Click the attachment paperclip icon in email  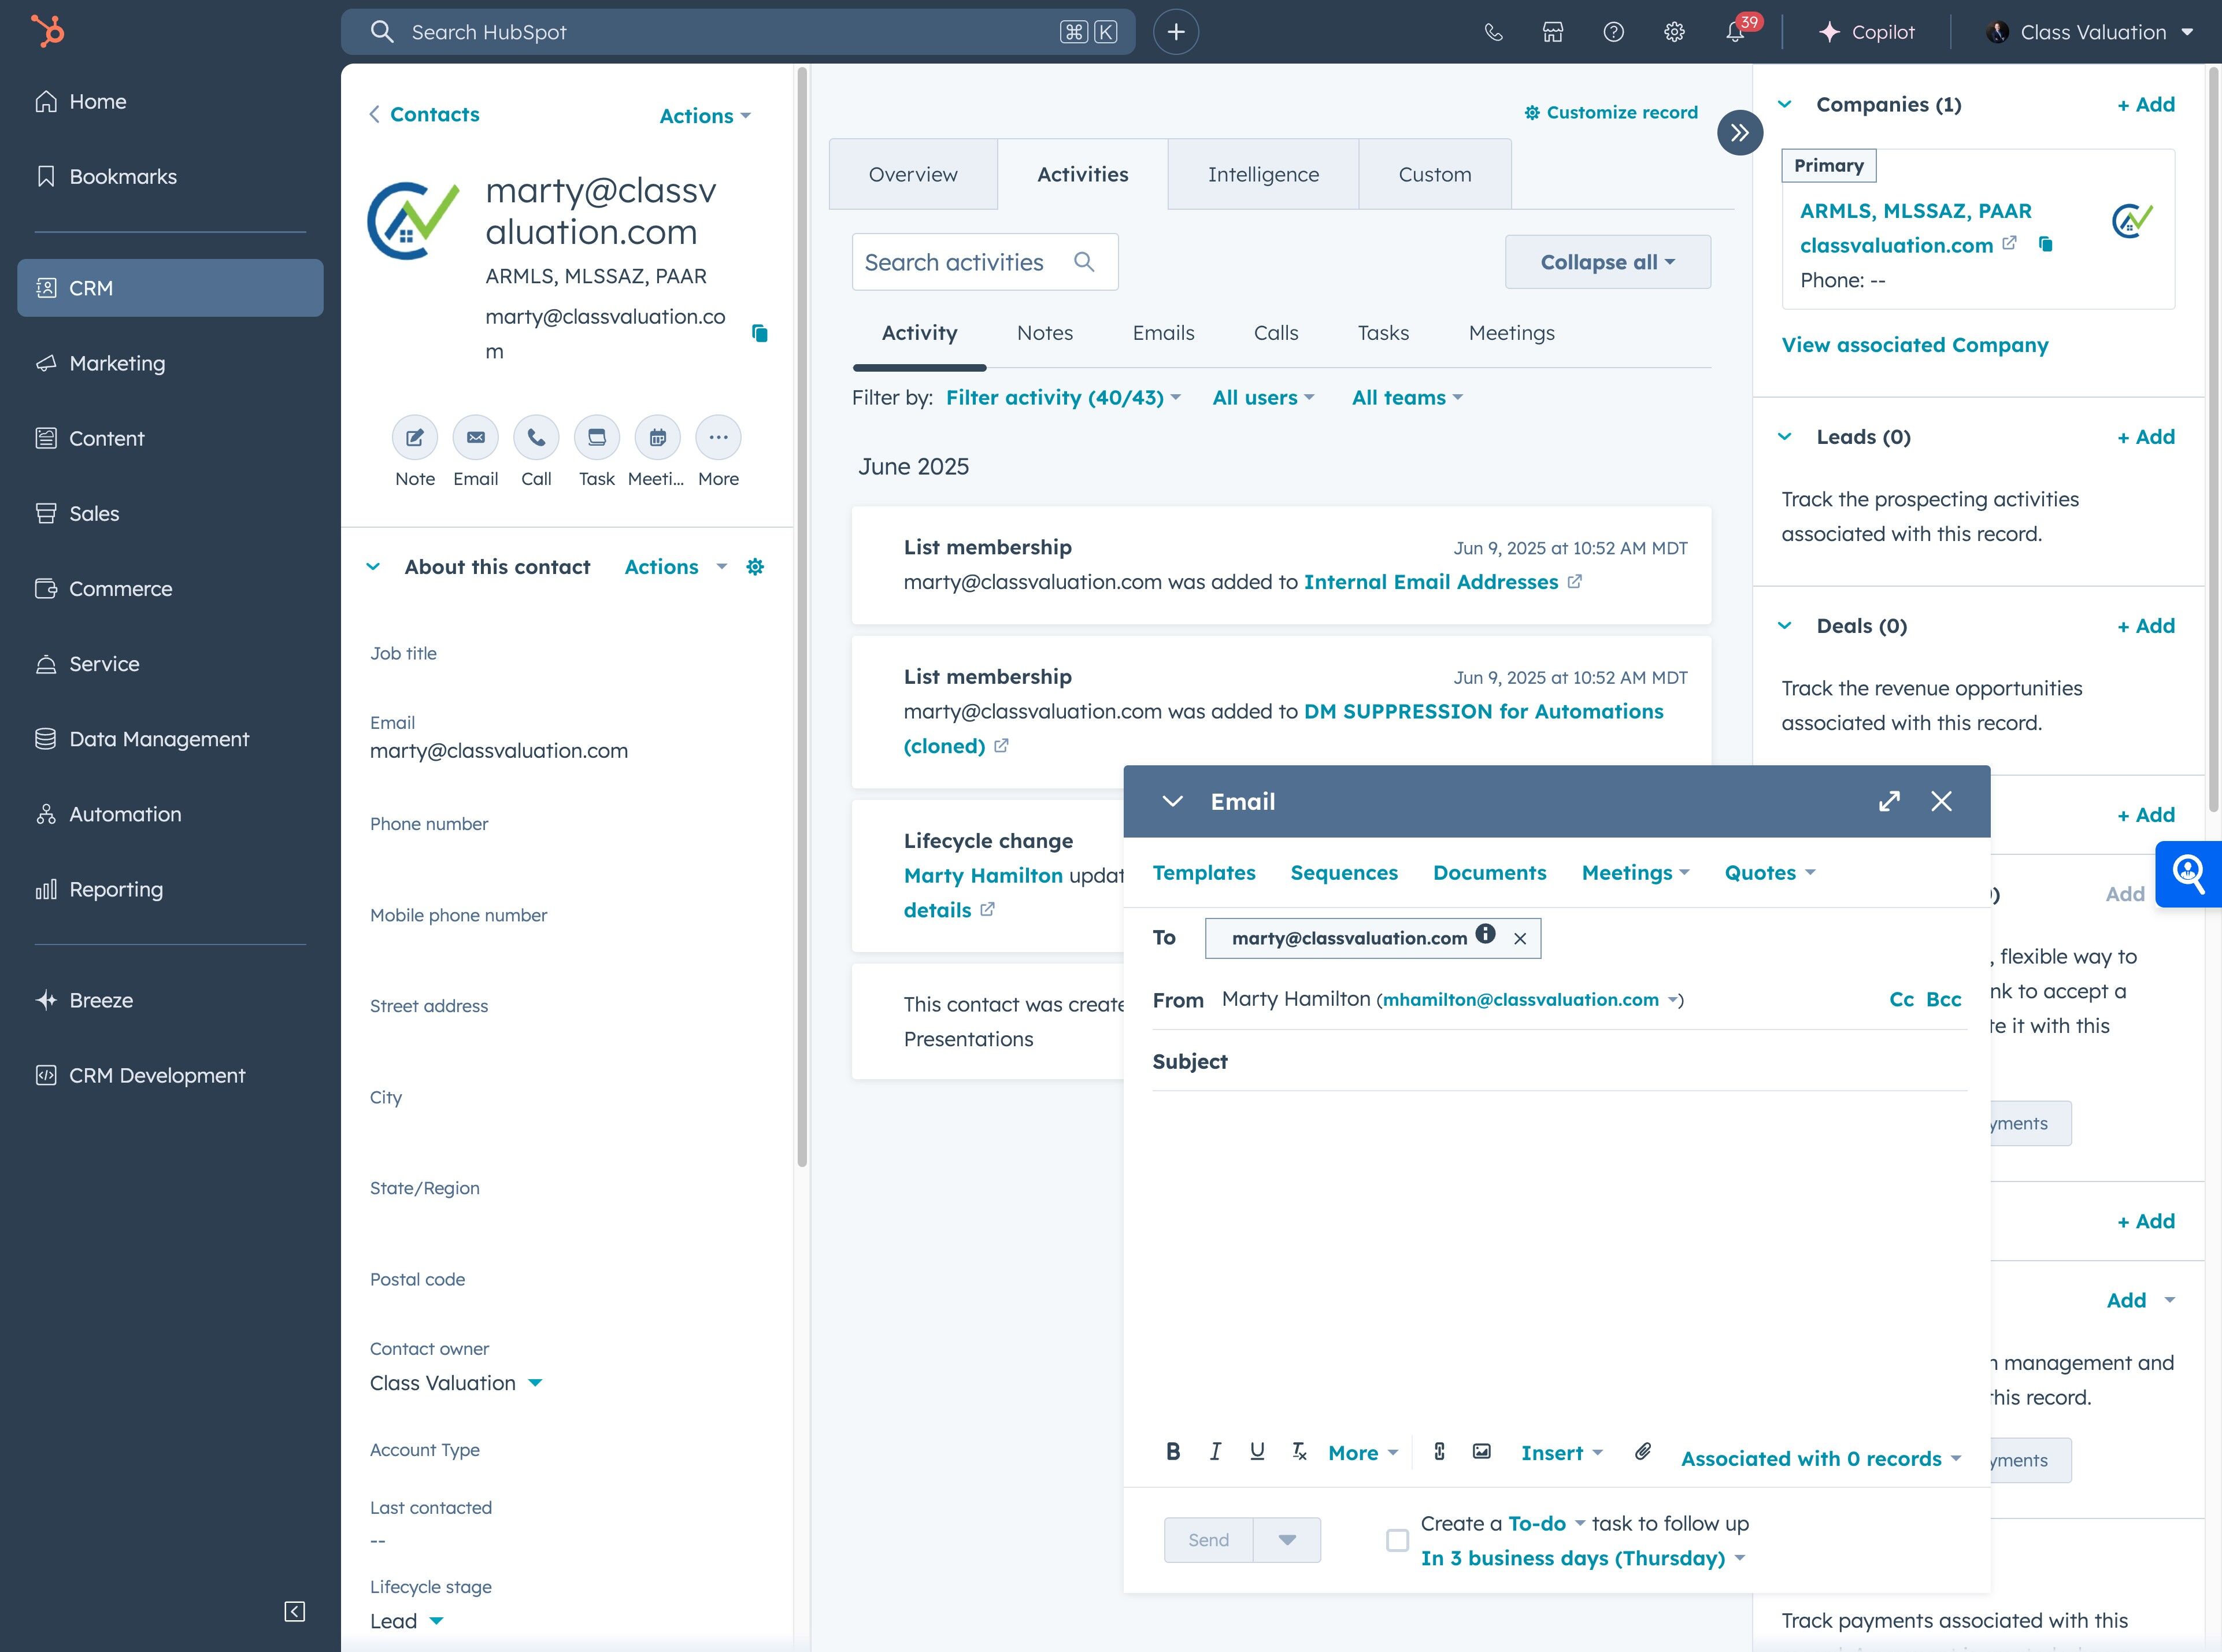[1642, 1452]
